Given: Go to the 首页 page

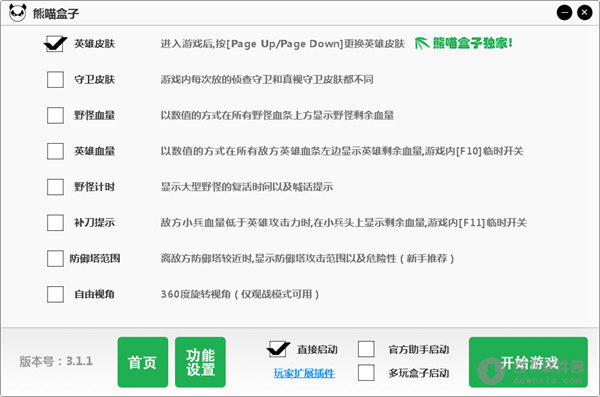Looking at the screenshot, I should tap(143, 362).
